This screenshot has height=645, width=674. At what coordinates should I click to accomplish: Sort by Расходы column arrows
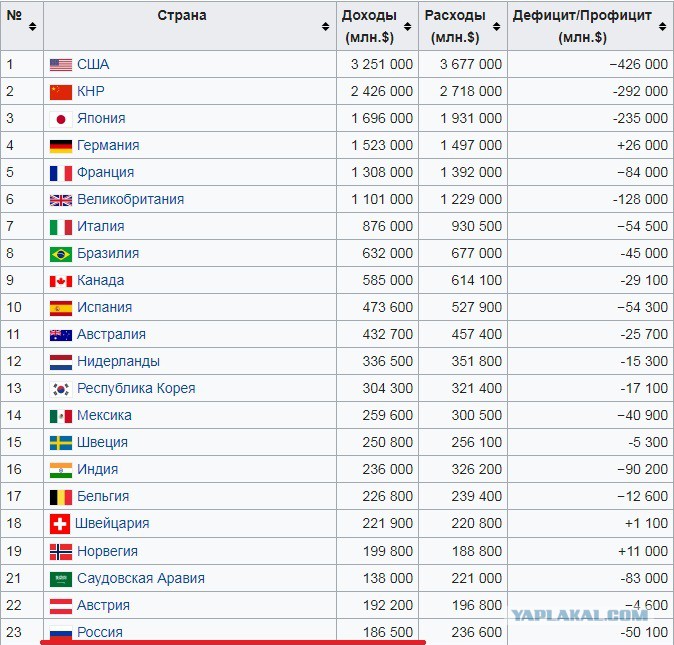point(498,27)
